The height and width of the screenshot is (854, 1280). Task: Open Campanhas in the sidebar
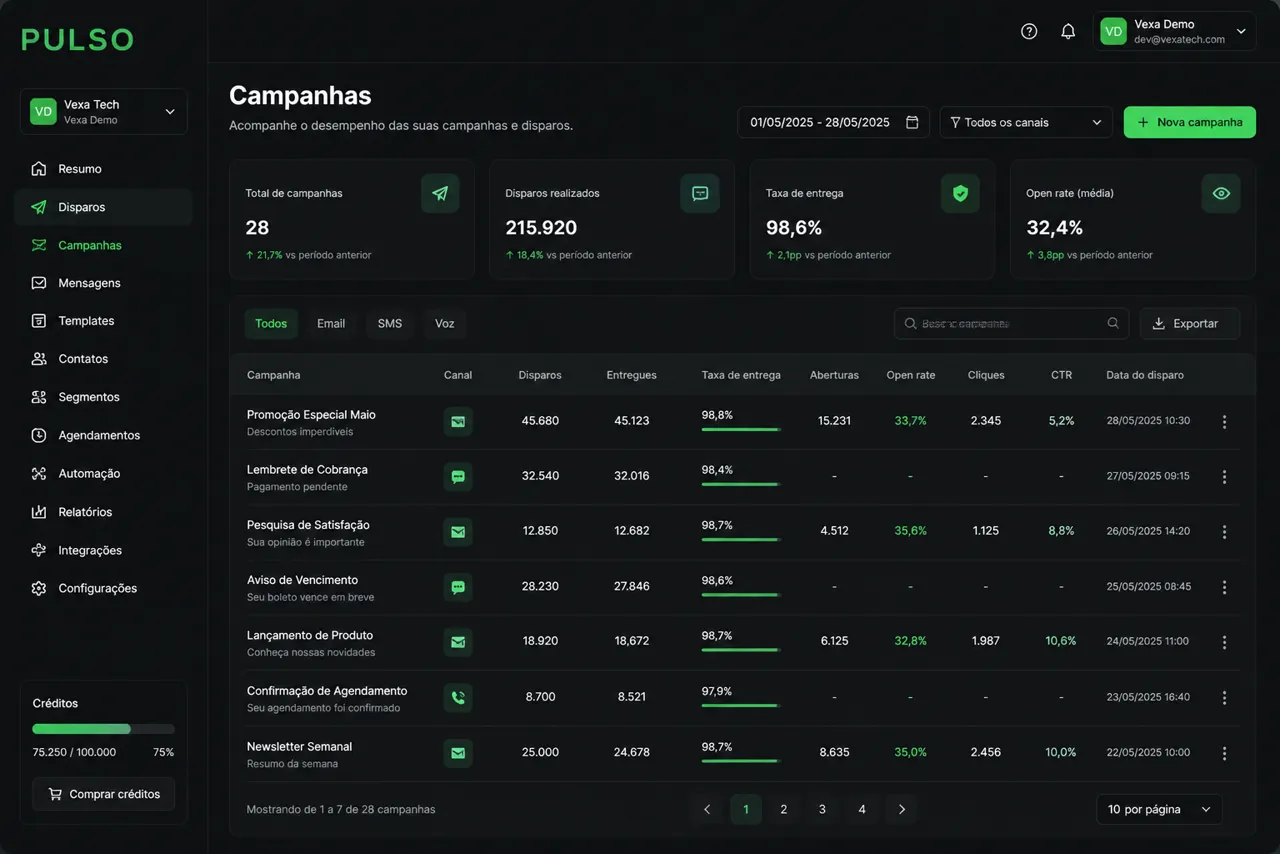[103, 245]
